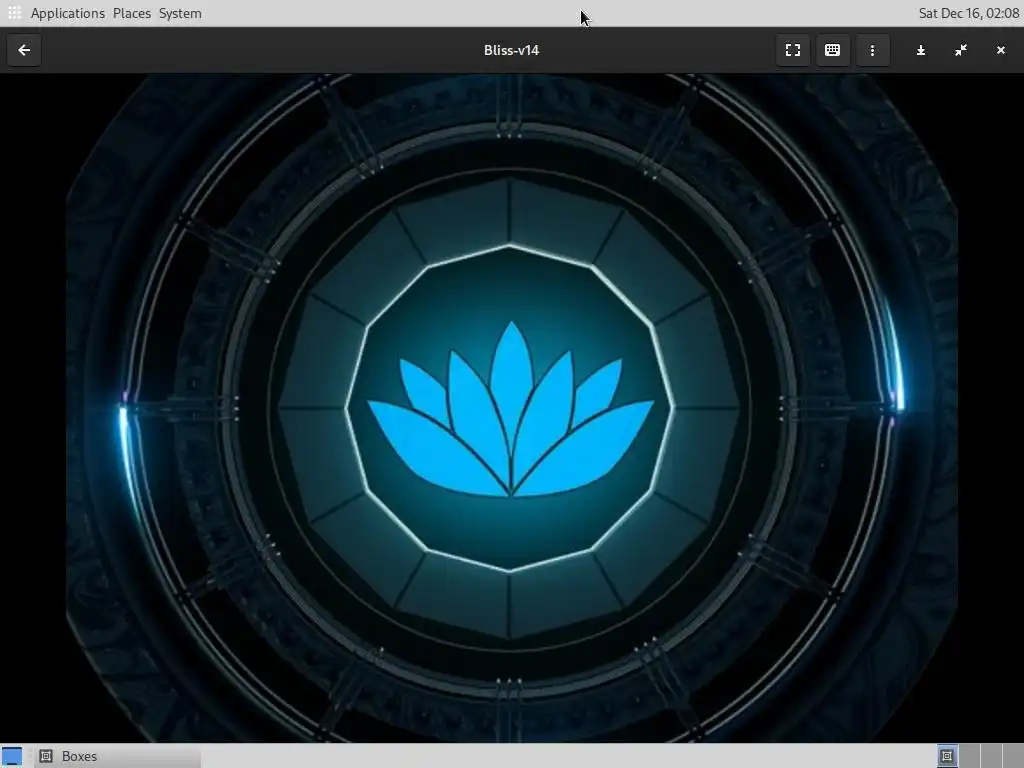1024x768 pixels.
Task: Open the clock showing Sat Dec 16, 02:08
Action: click(968, 13)
